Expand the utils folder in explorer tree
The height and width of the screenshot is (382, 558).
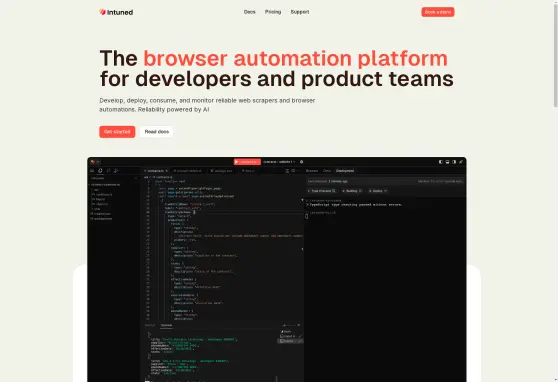tap(97, 209)
